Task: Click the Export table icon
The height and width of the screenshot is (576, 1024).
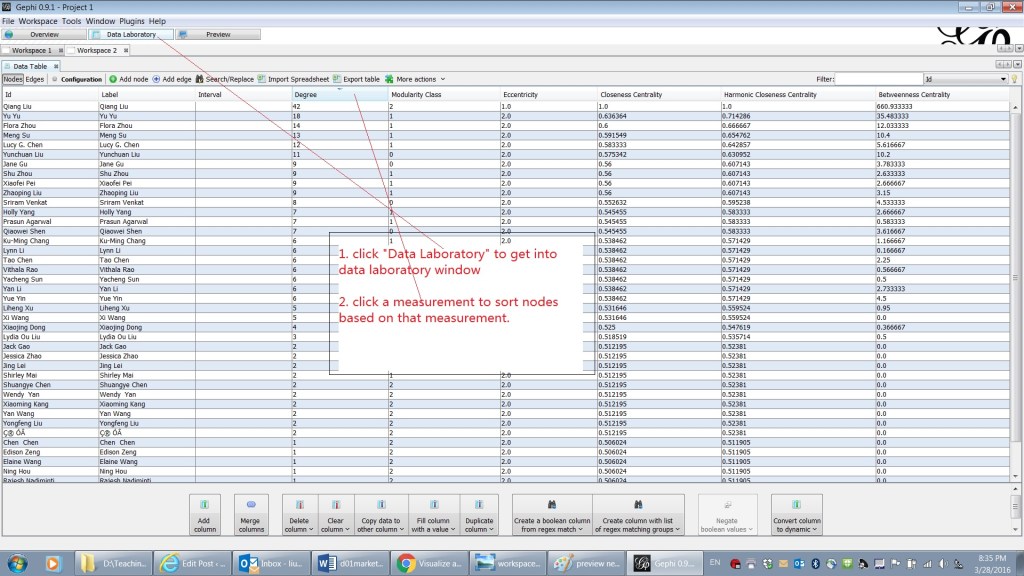Action: (x=337, y=79)
